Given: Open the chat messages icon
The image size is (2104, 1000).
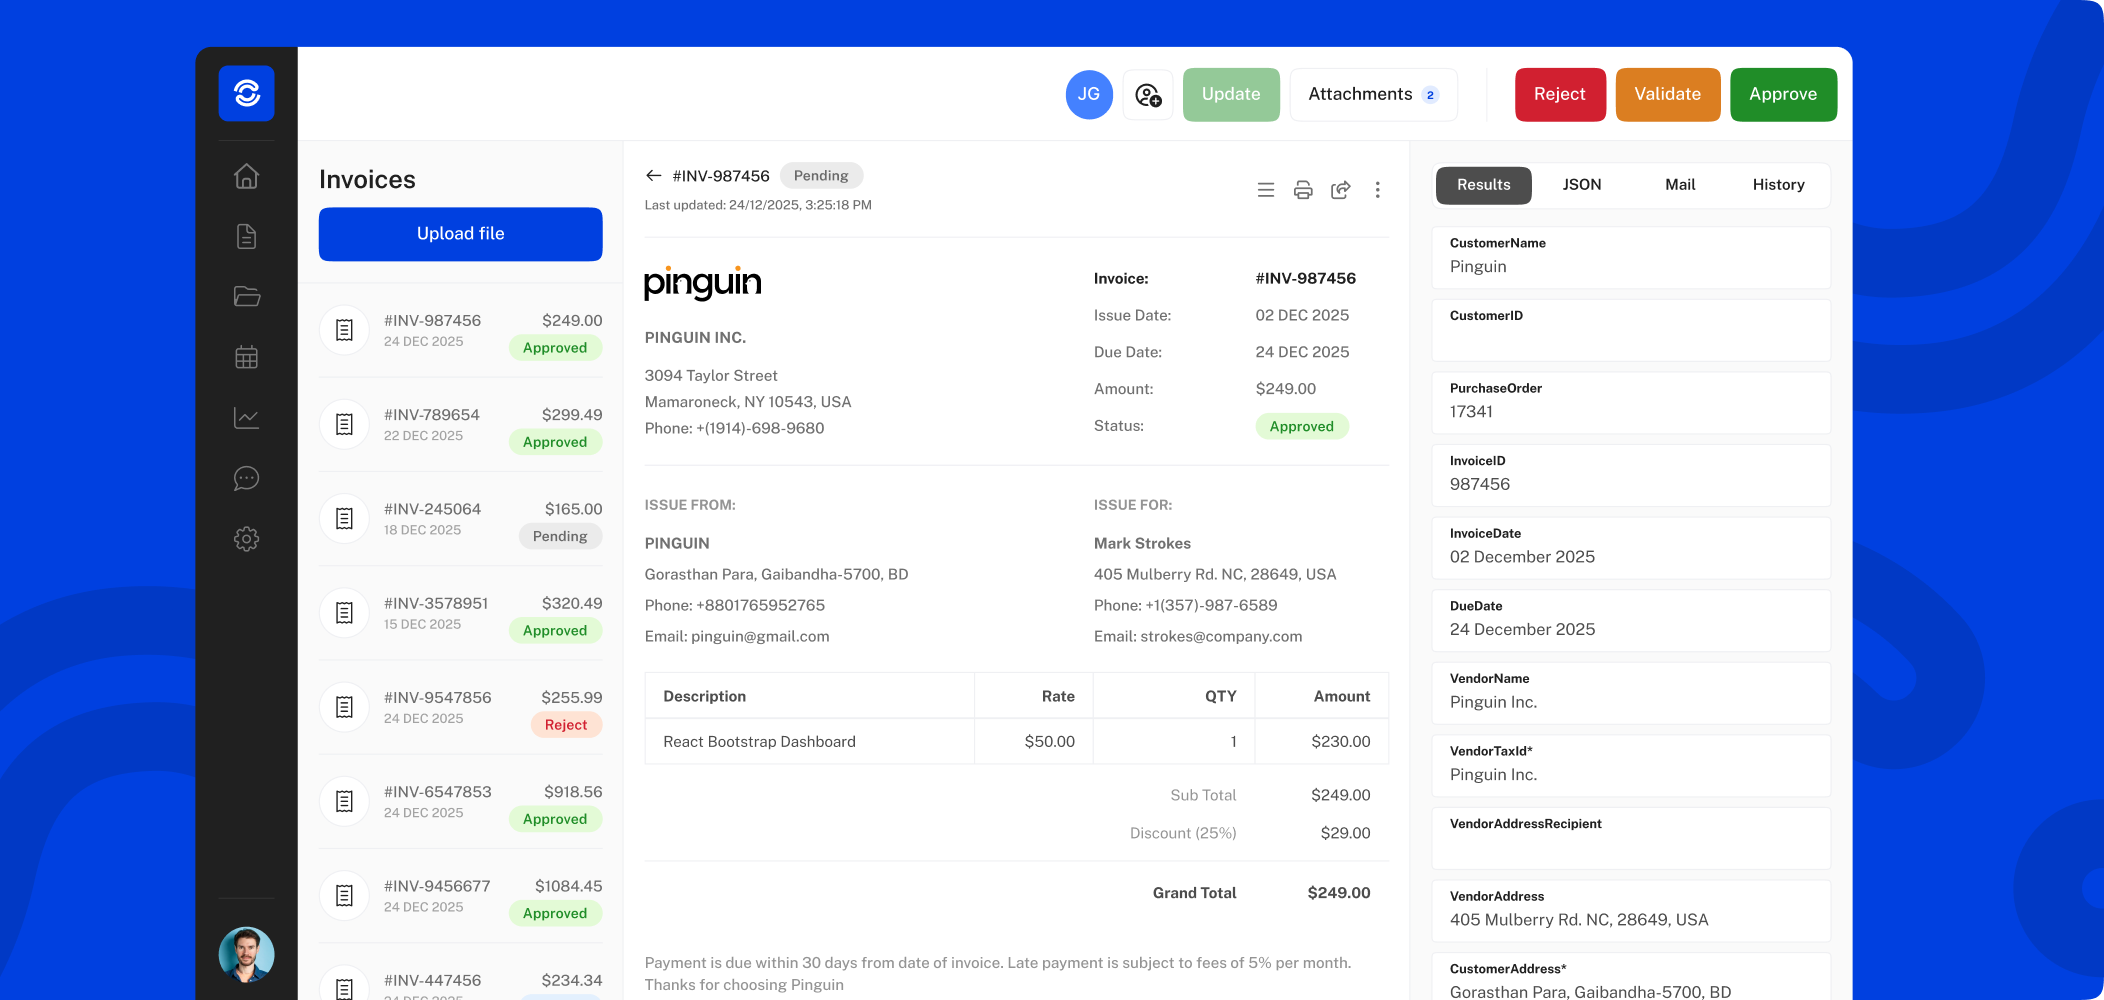Looking at the screenshot, I should tap(246, 478).
